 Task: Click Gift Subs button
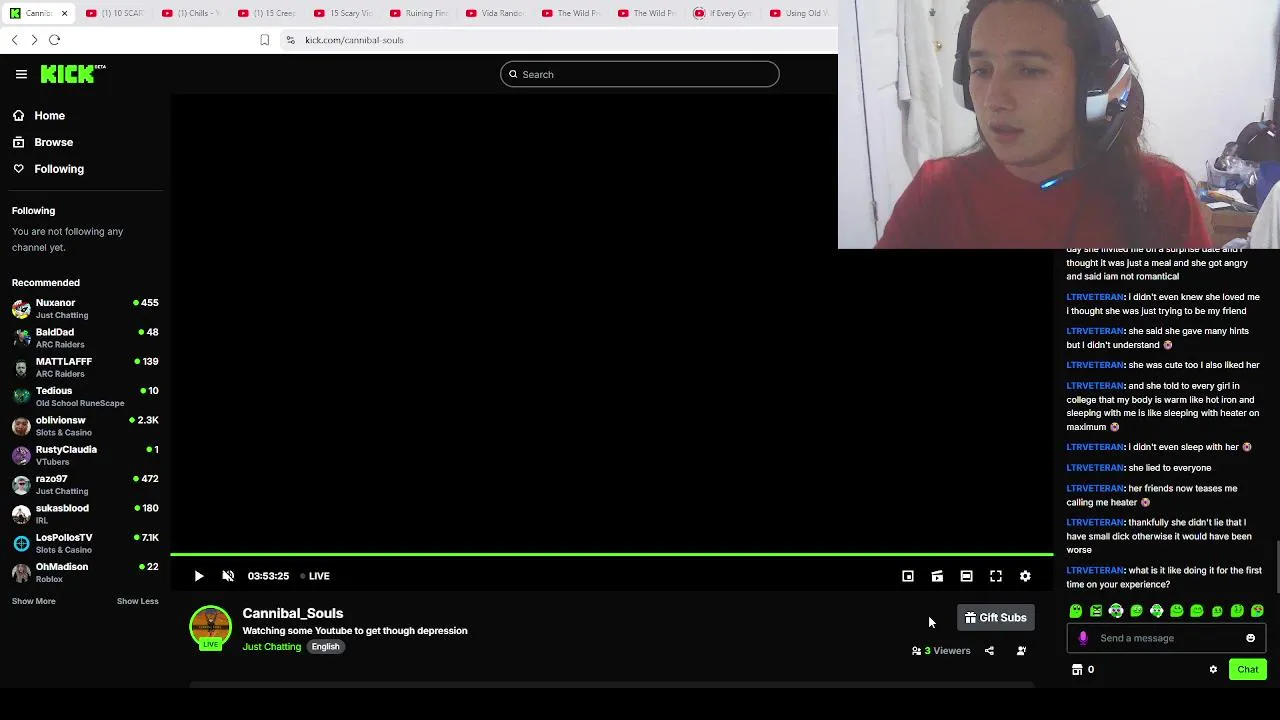[995, 618]
